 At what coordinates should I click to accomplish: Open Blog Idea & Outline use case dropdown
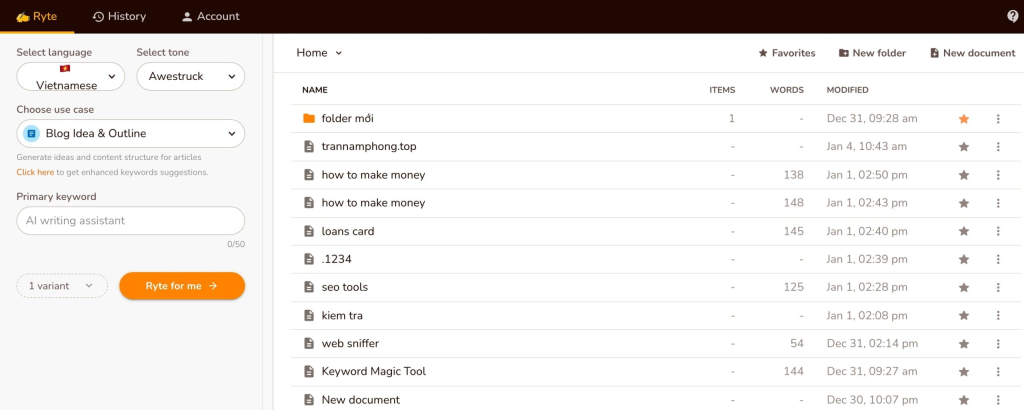click(x=130, y=133)
